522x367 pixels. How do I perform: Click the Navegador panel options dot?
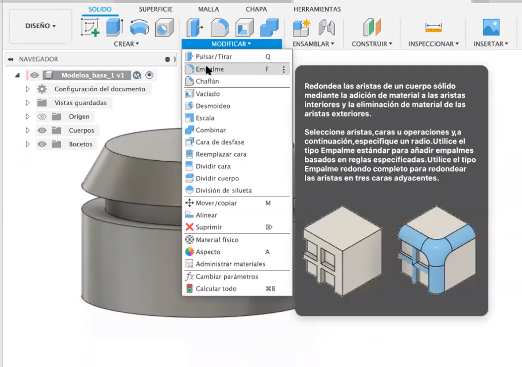coord(167,59)
